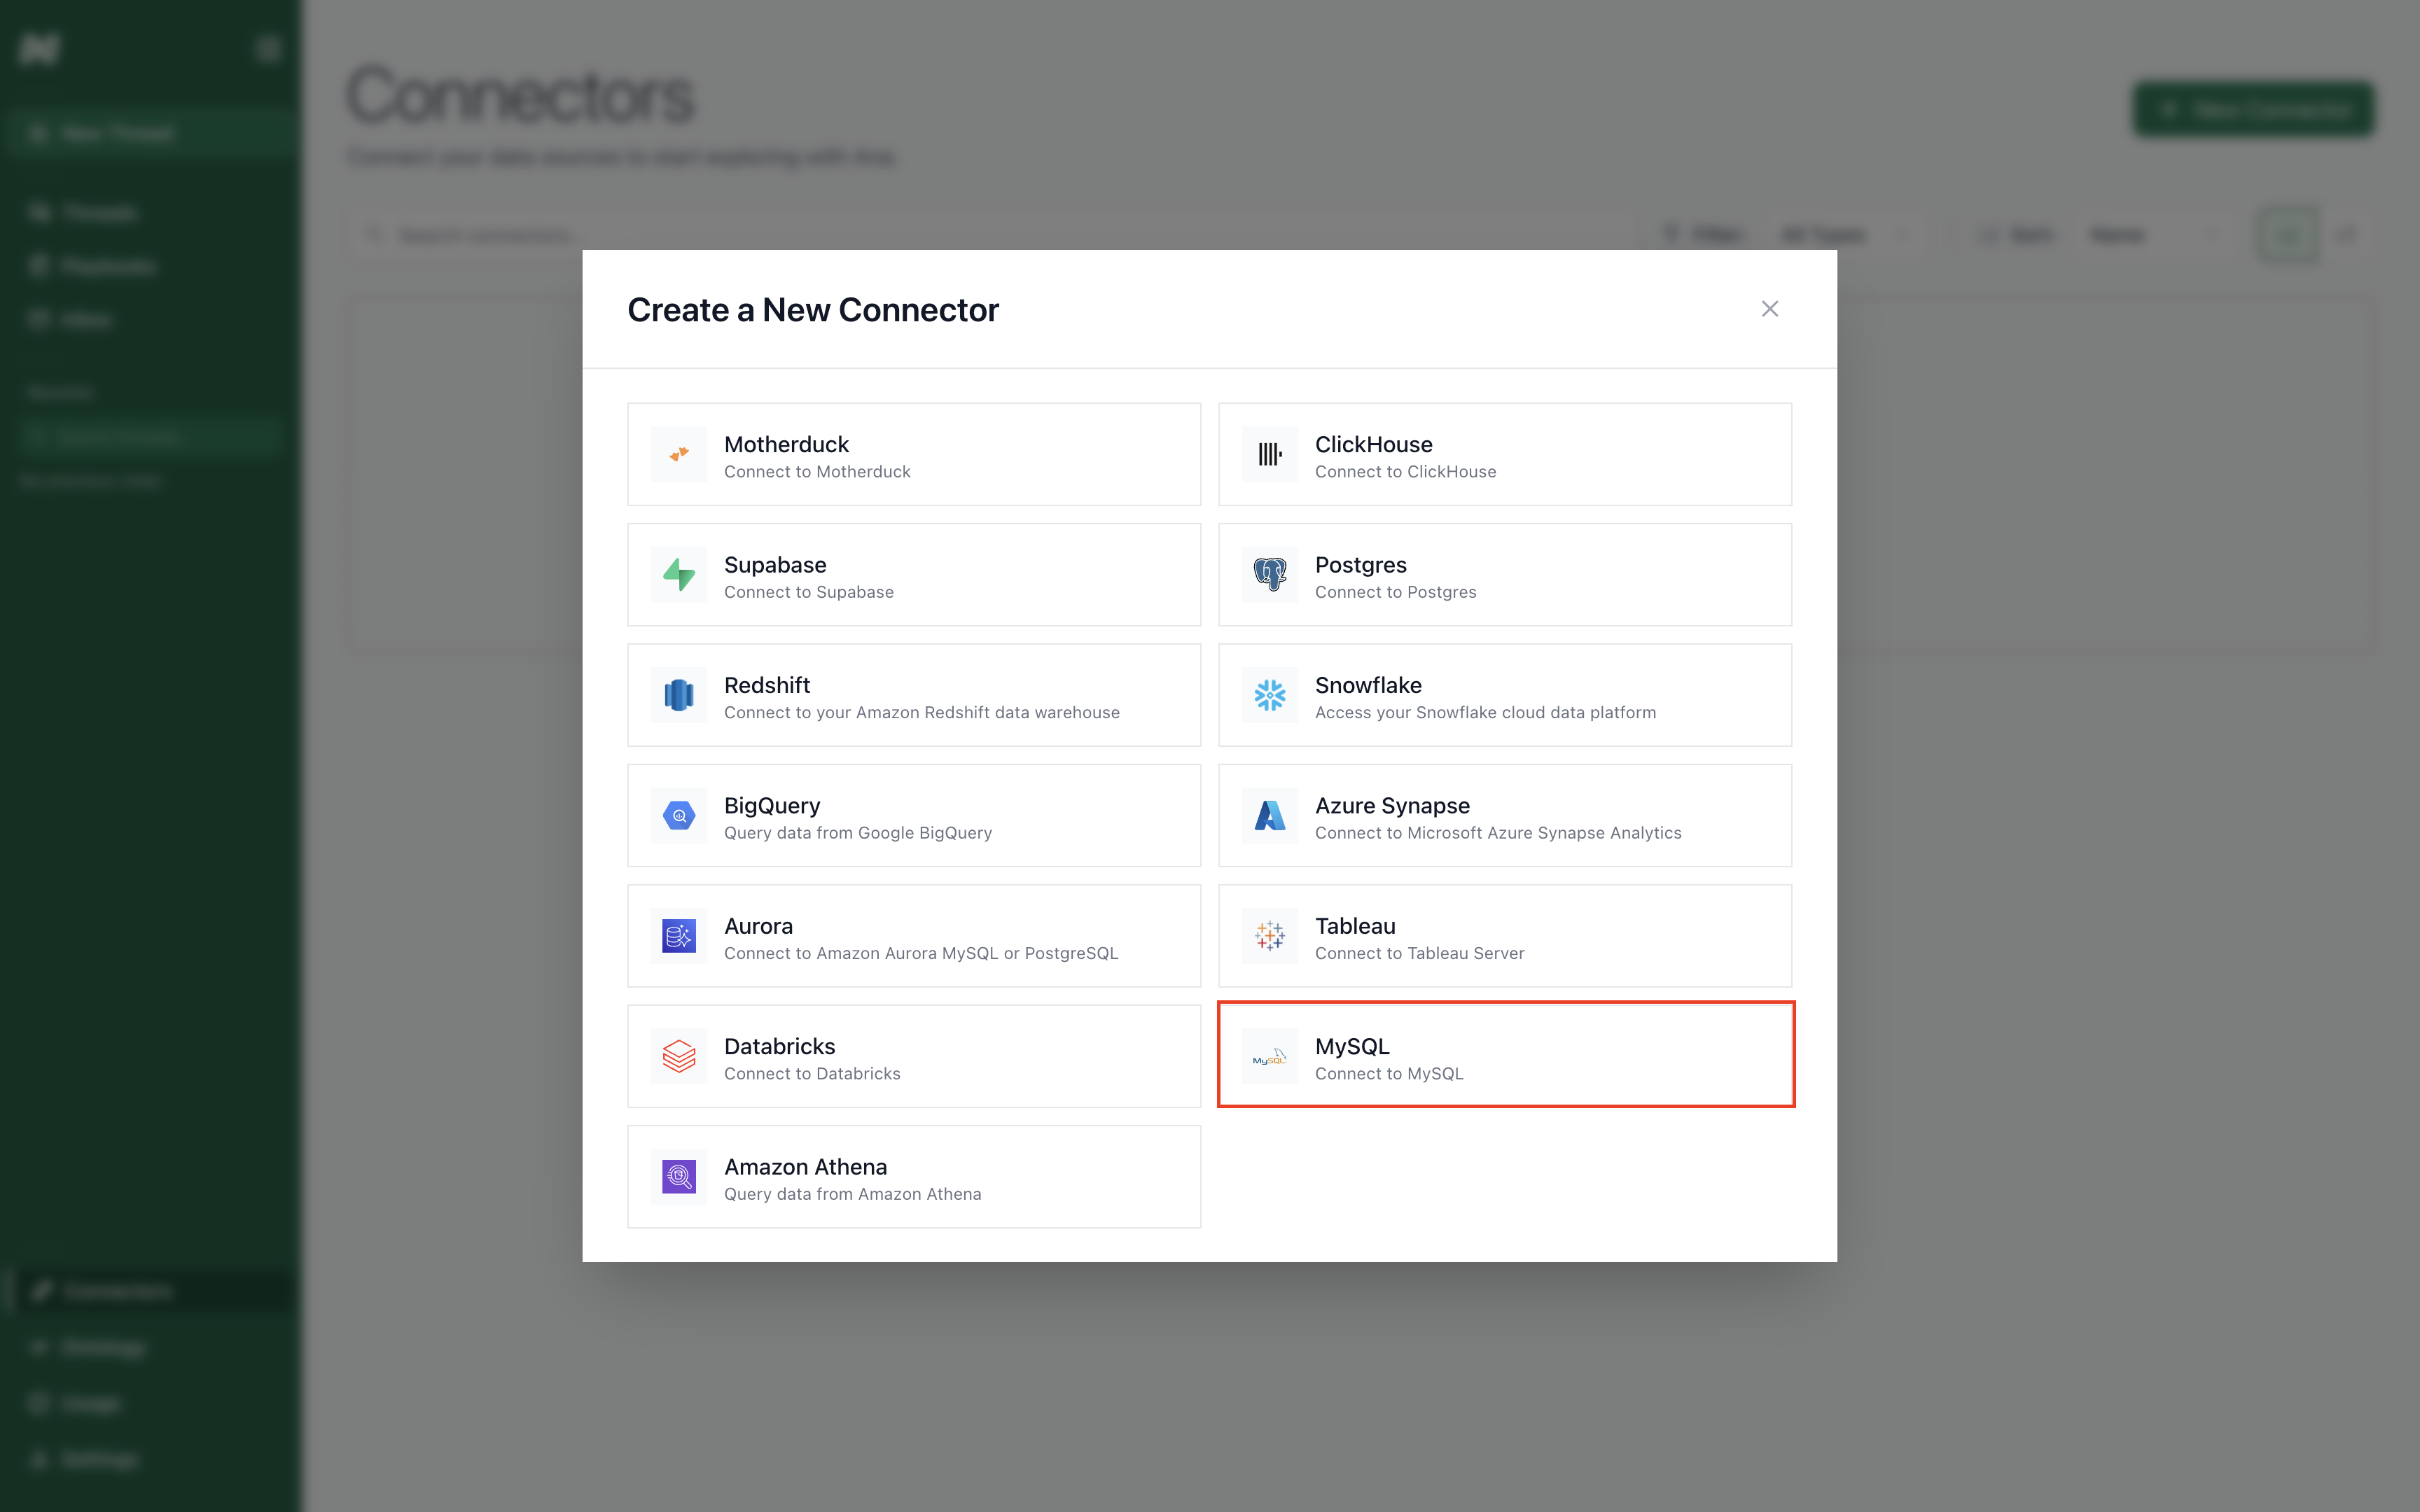Select the Motherduck connector icon
Viewport: 2420px width, 1512px height.
click(x=679, y=455)
